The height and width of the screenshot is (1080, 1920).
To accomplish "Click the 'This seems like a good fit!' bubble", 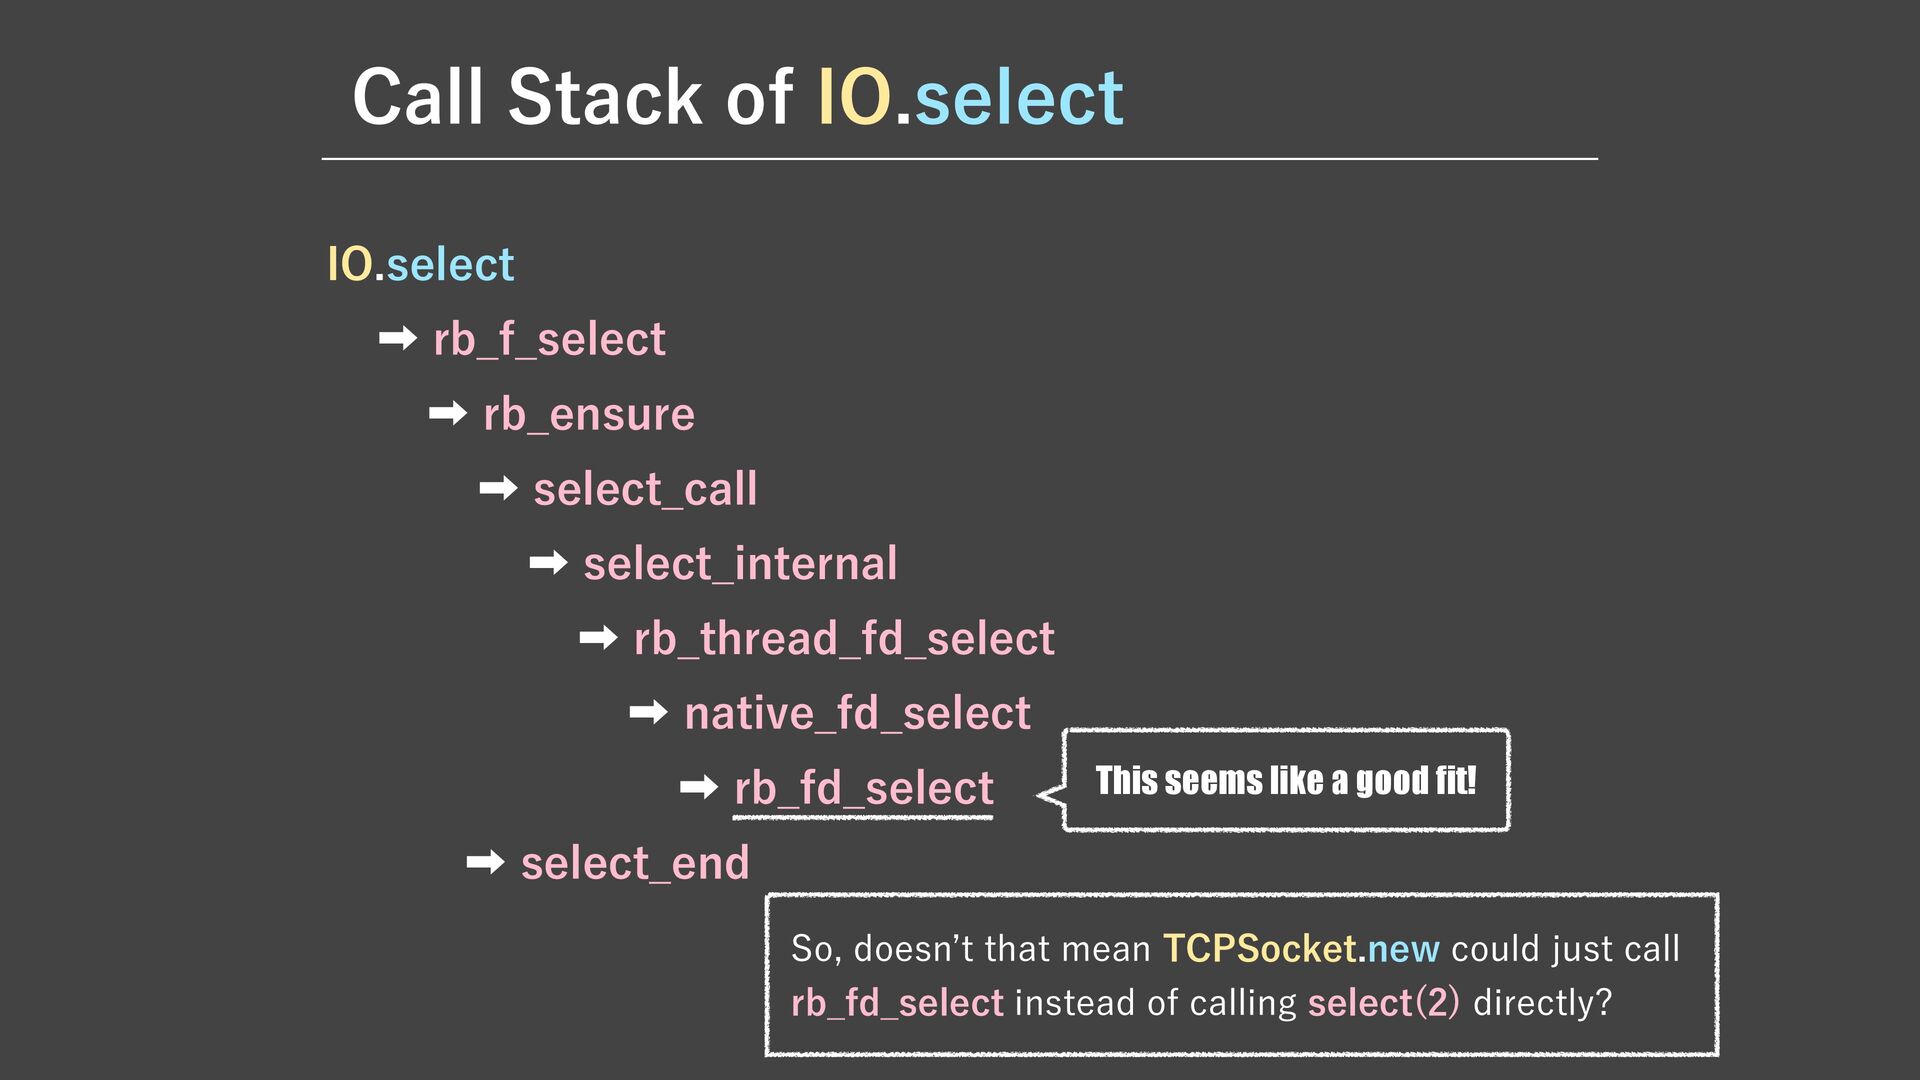I will (x=1285, y=780).
